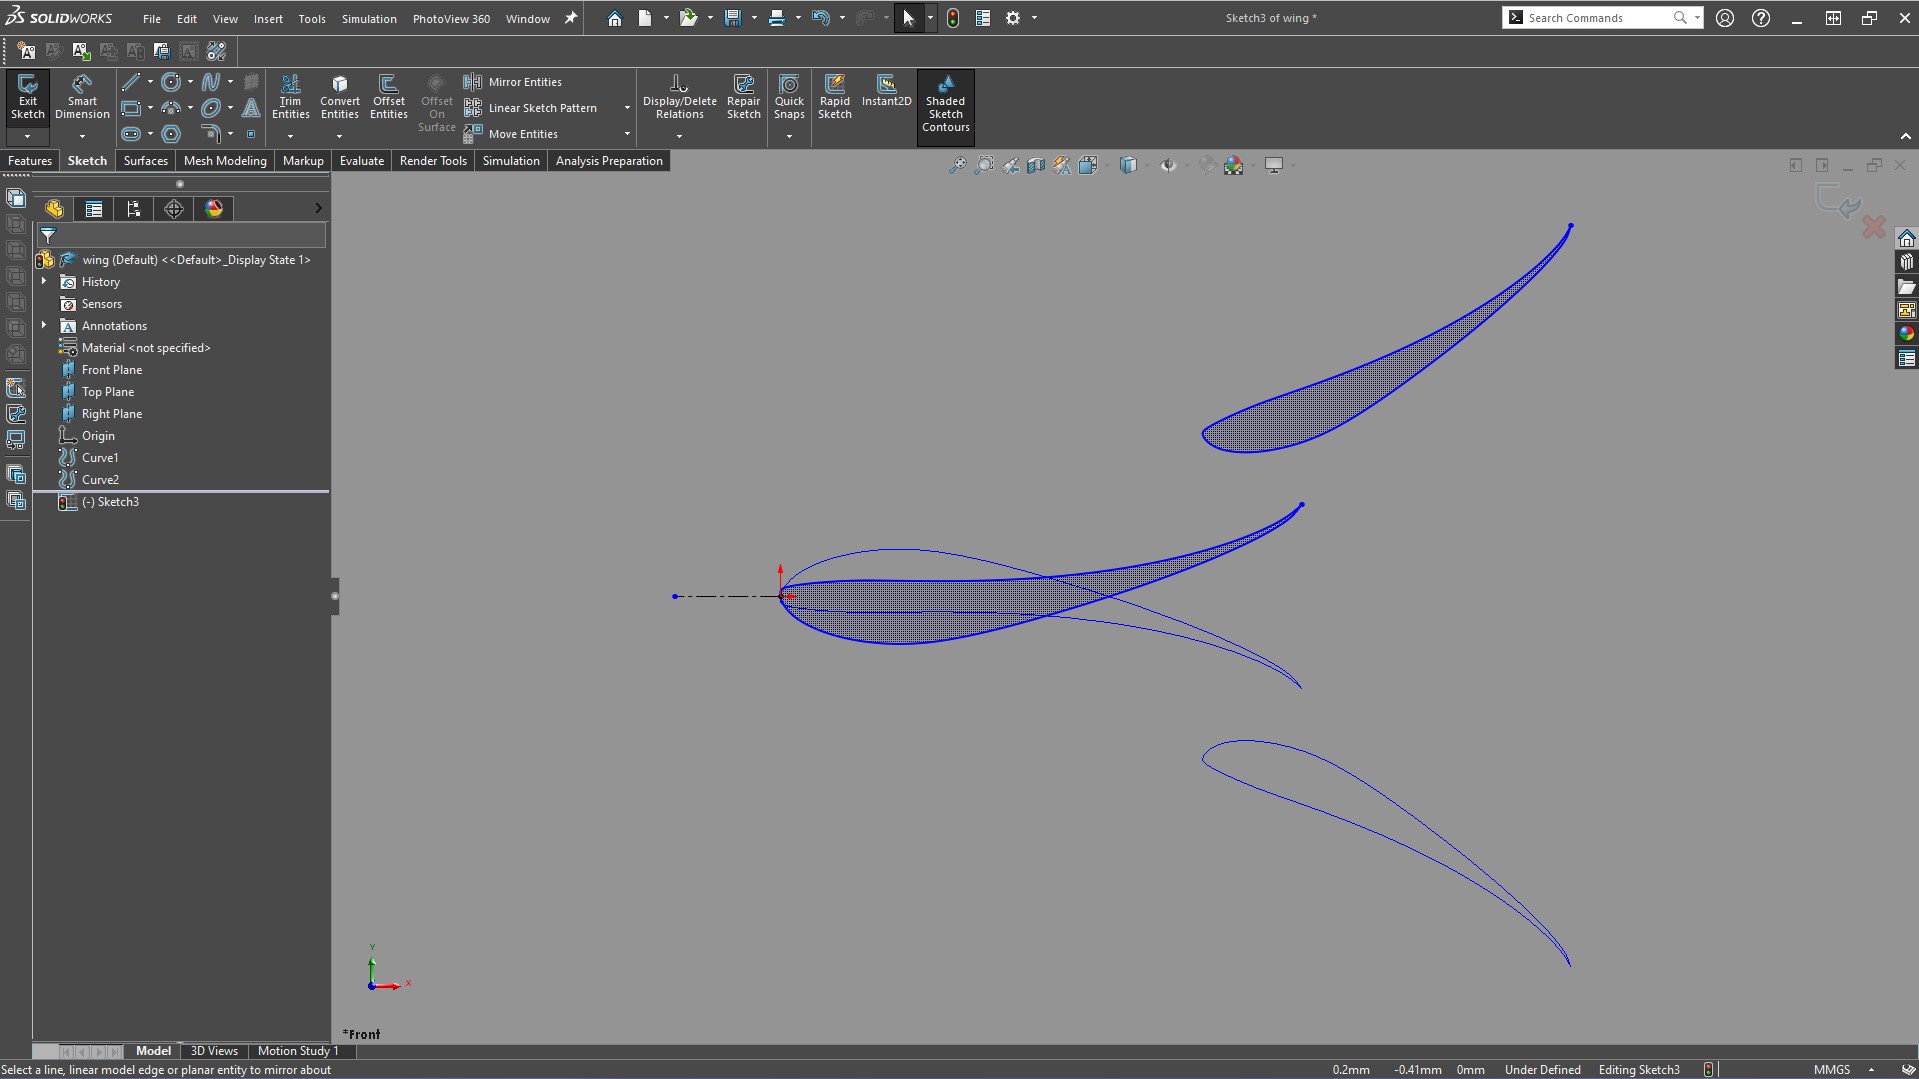Open the FeatureManager Design Tree tab
The height and width of the screenshot is (1079, 1919).
tap(54, 208)
